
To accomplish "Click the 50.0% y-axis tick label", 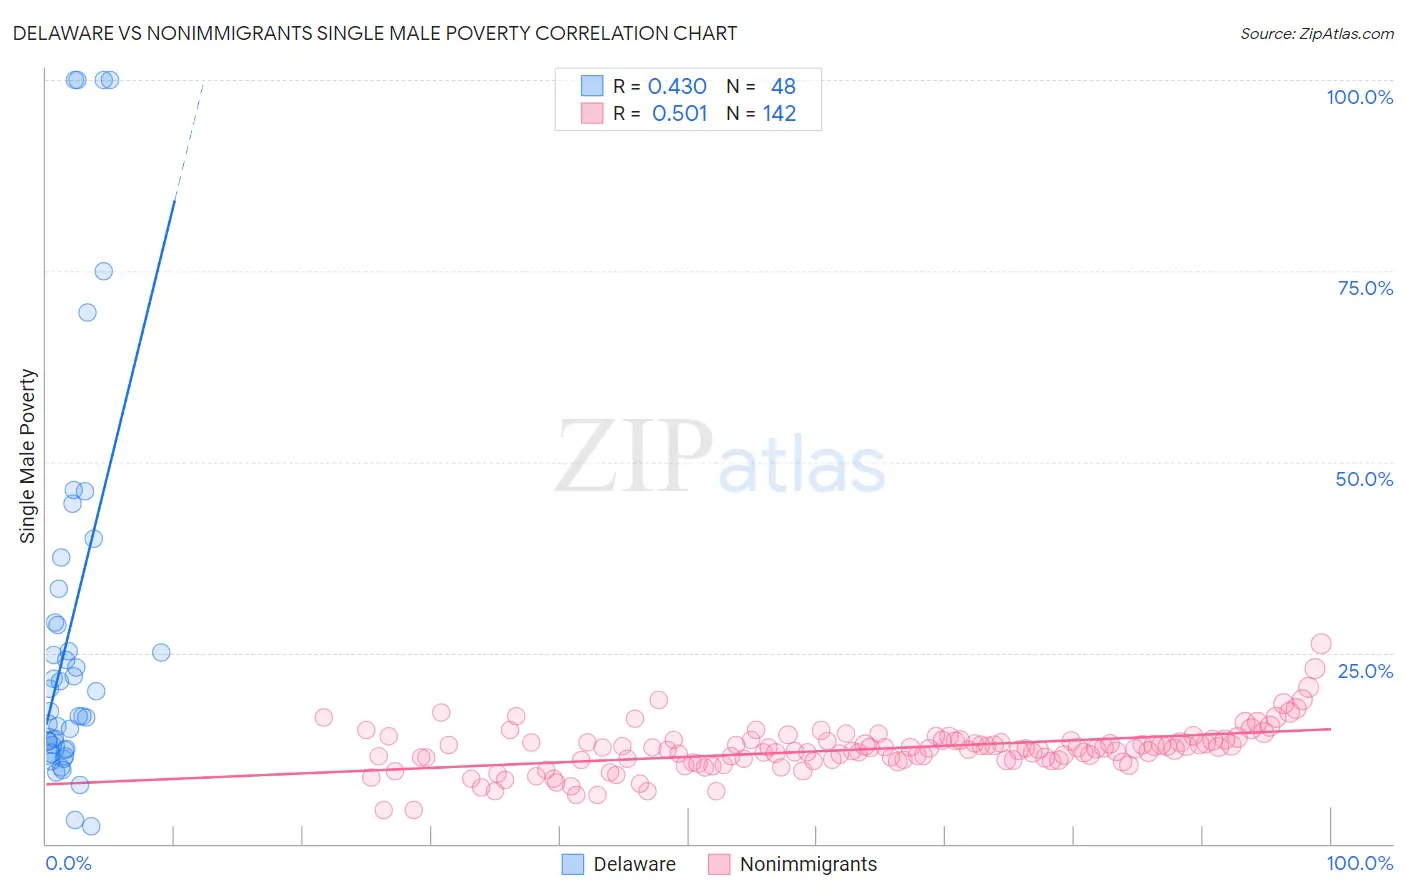I will pyautogui.click(x=1364, y=479).
